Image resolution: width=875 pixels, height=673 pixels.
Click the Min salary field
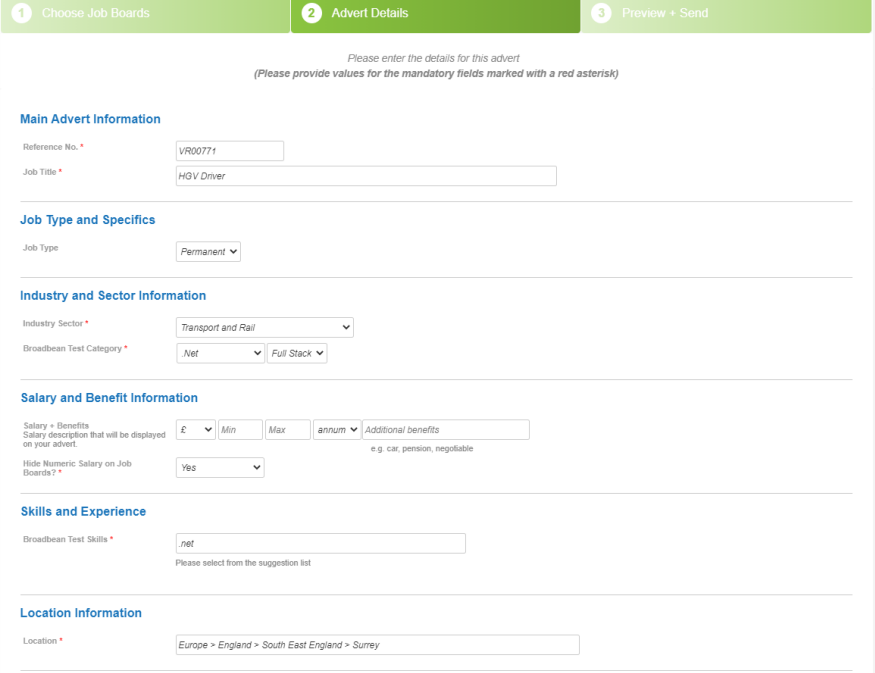241,430
